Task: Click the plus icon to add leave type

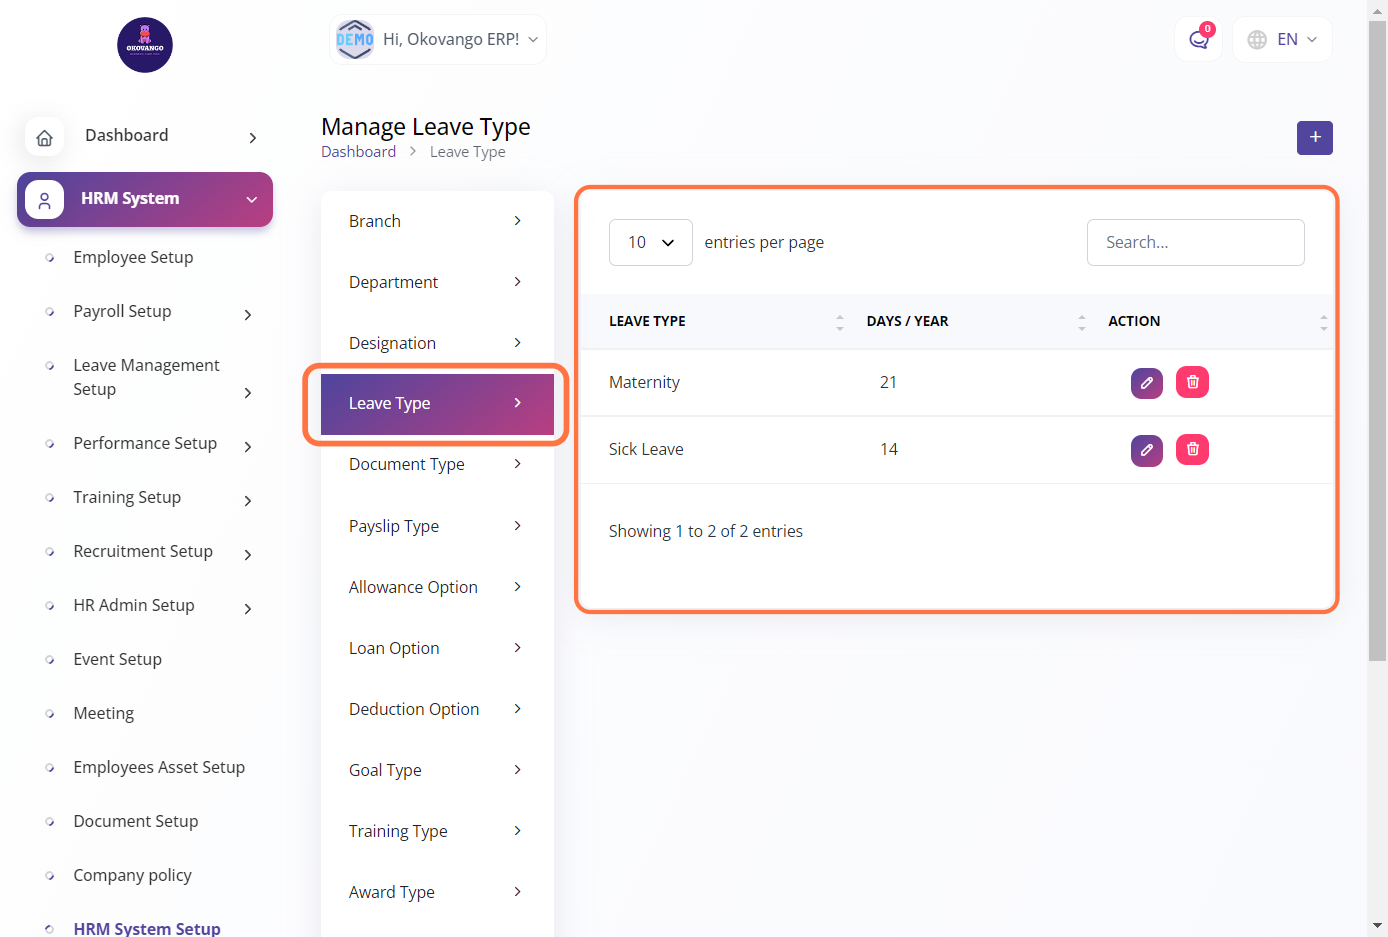Action: pos(1314,138)
